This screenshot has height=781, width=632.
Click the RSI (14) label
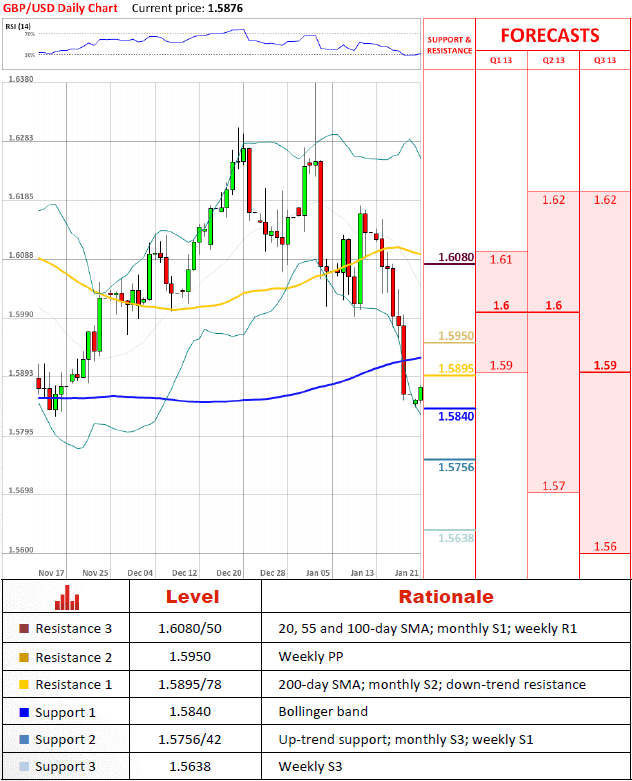click(18, 26)
